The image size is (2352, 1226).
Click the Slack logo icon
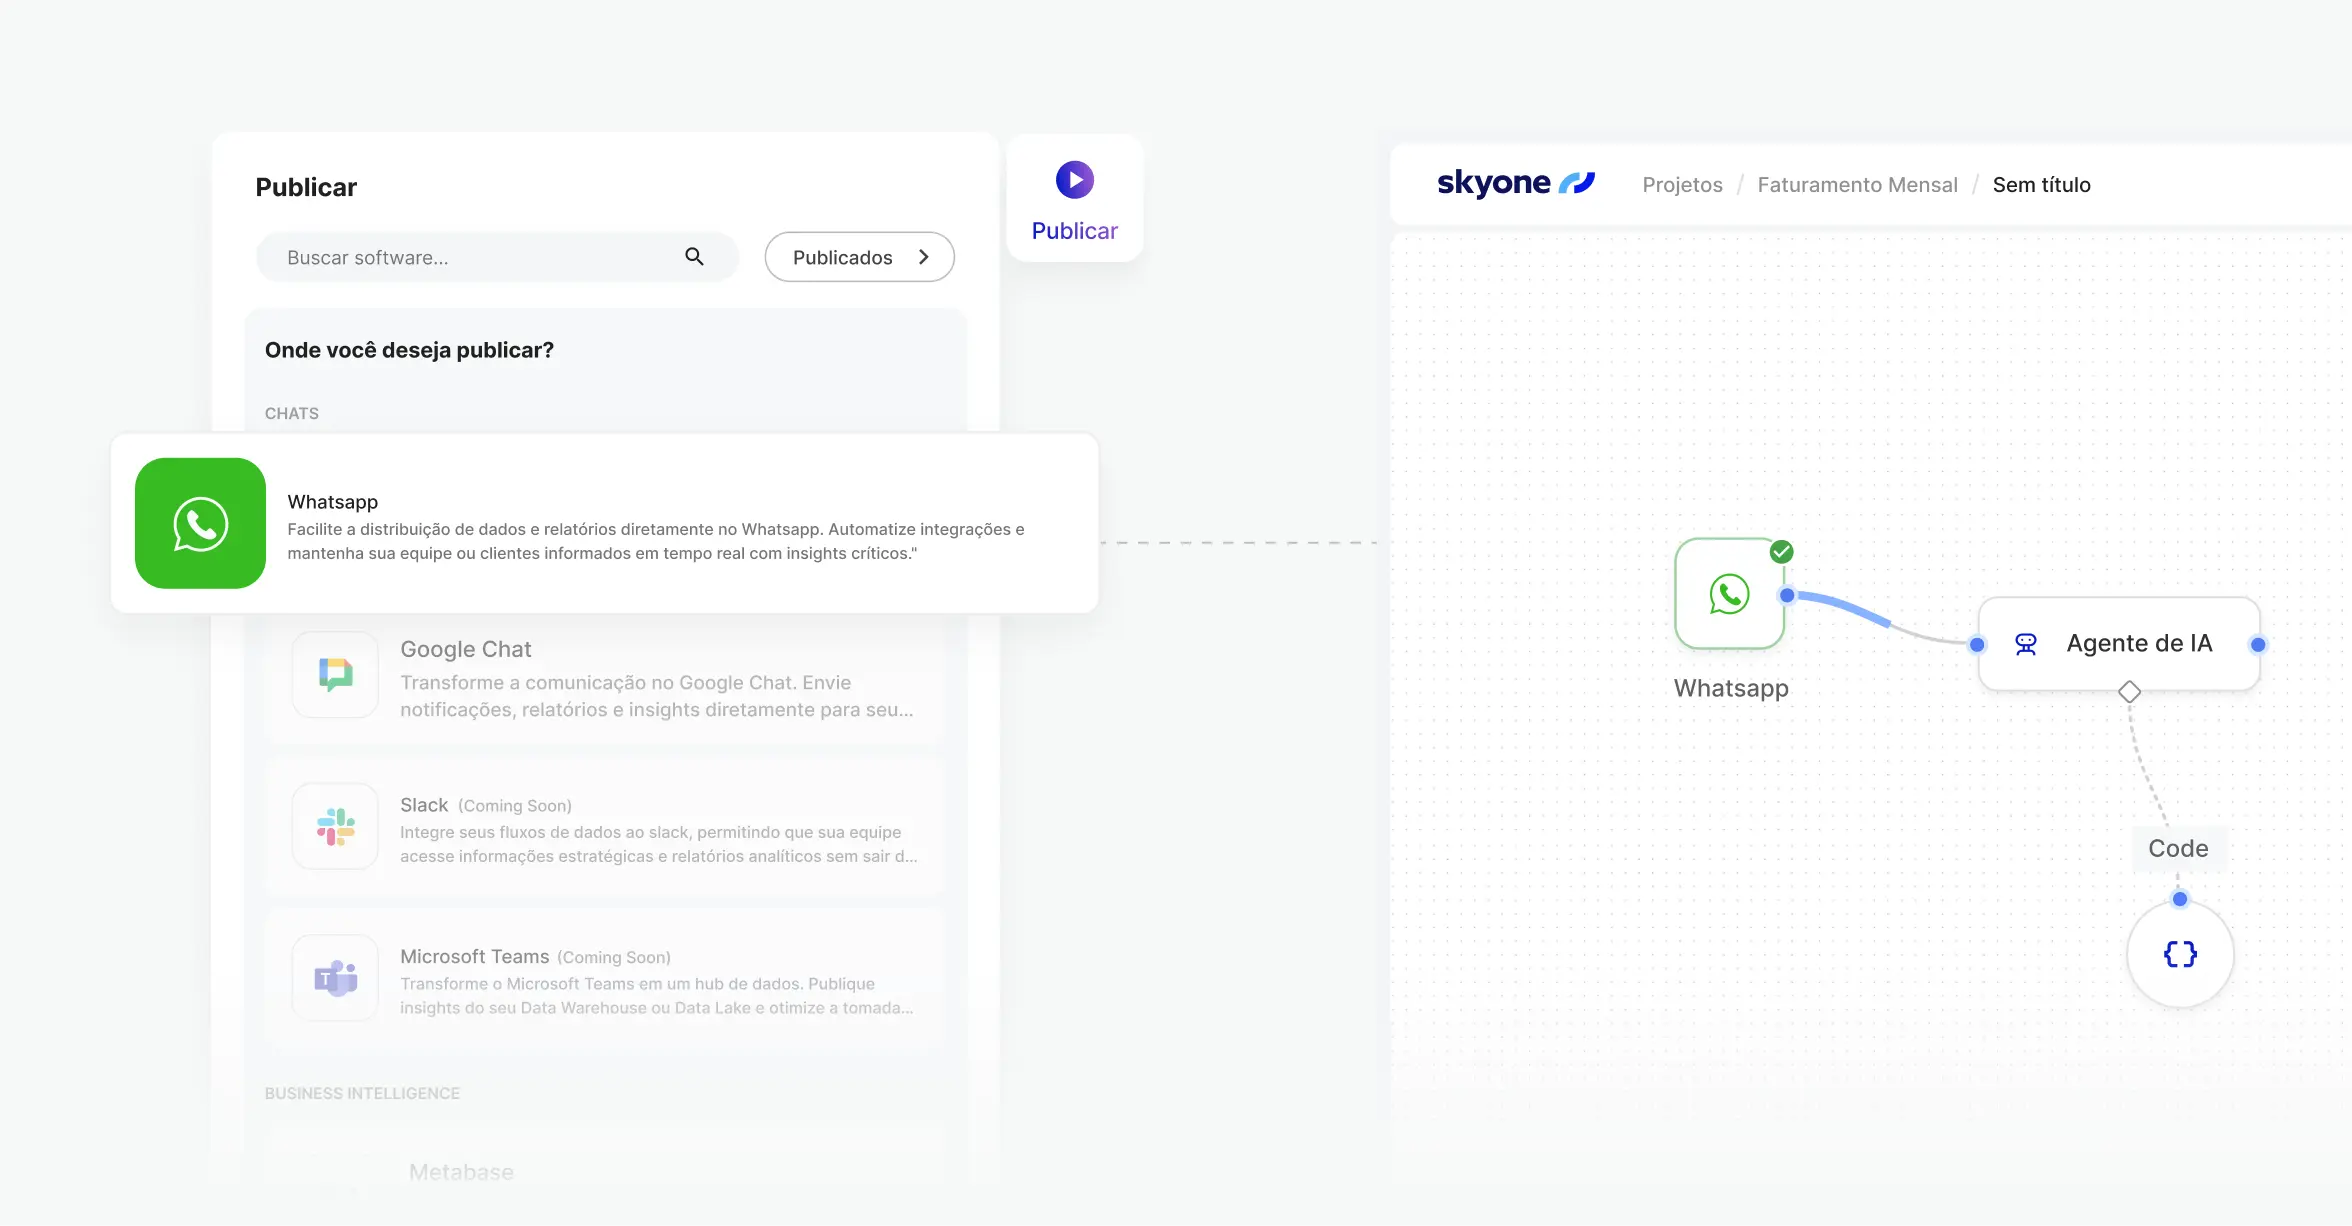335,827
